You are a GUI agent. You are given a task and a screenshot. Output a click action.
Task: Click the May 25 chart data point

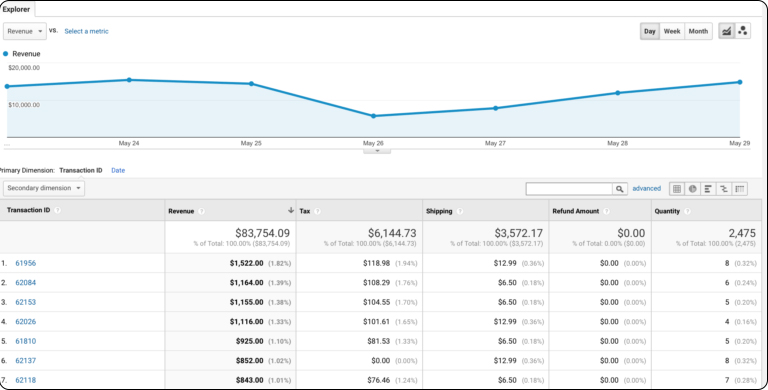251,84
